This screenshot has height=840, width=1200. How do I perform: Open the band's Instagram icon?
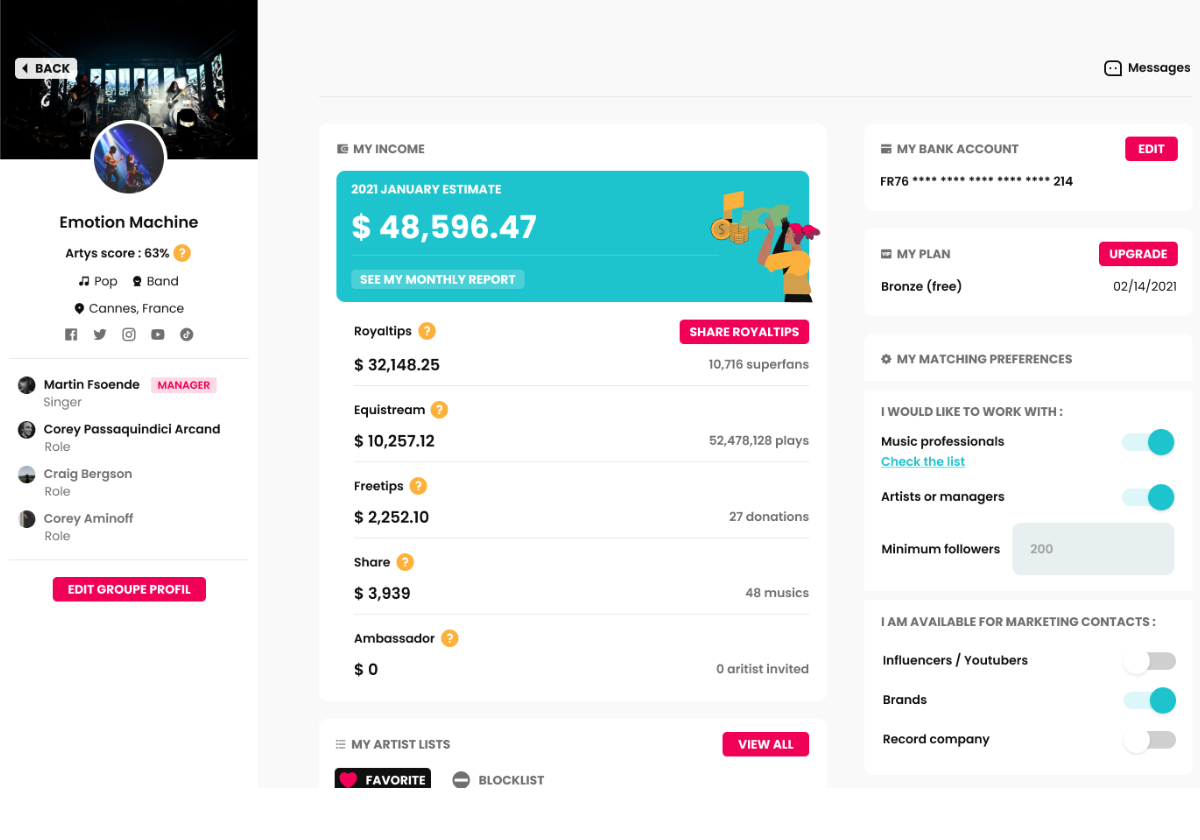tap(129, 335)
